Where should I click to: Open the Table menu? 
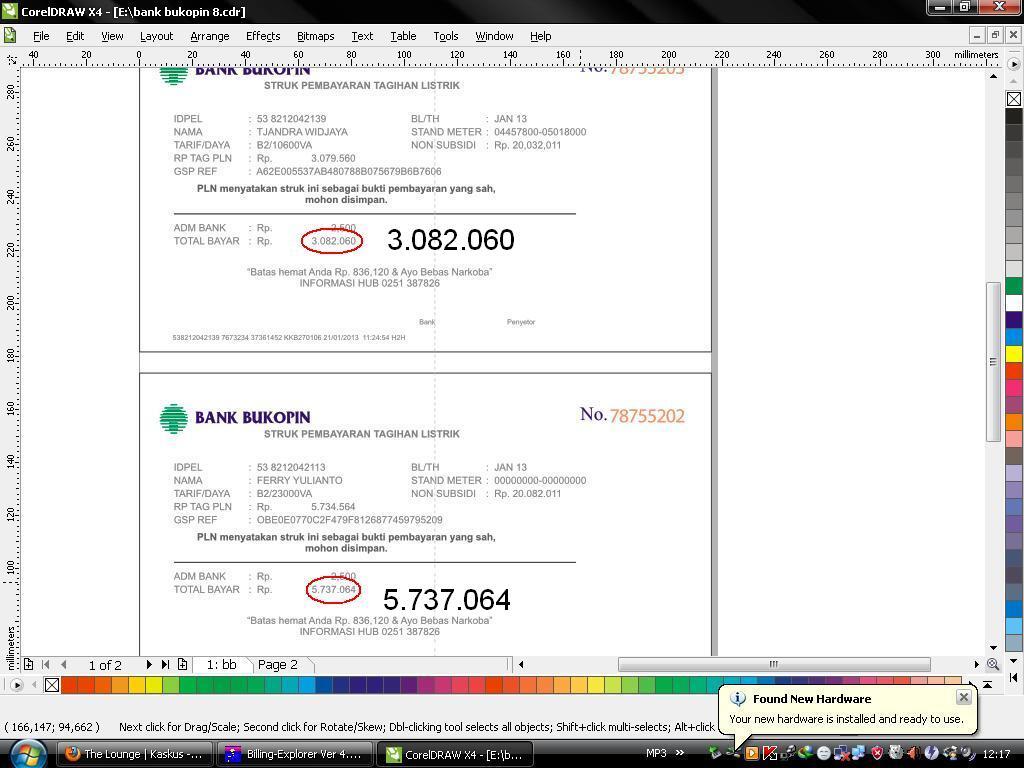(403, 36)
